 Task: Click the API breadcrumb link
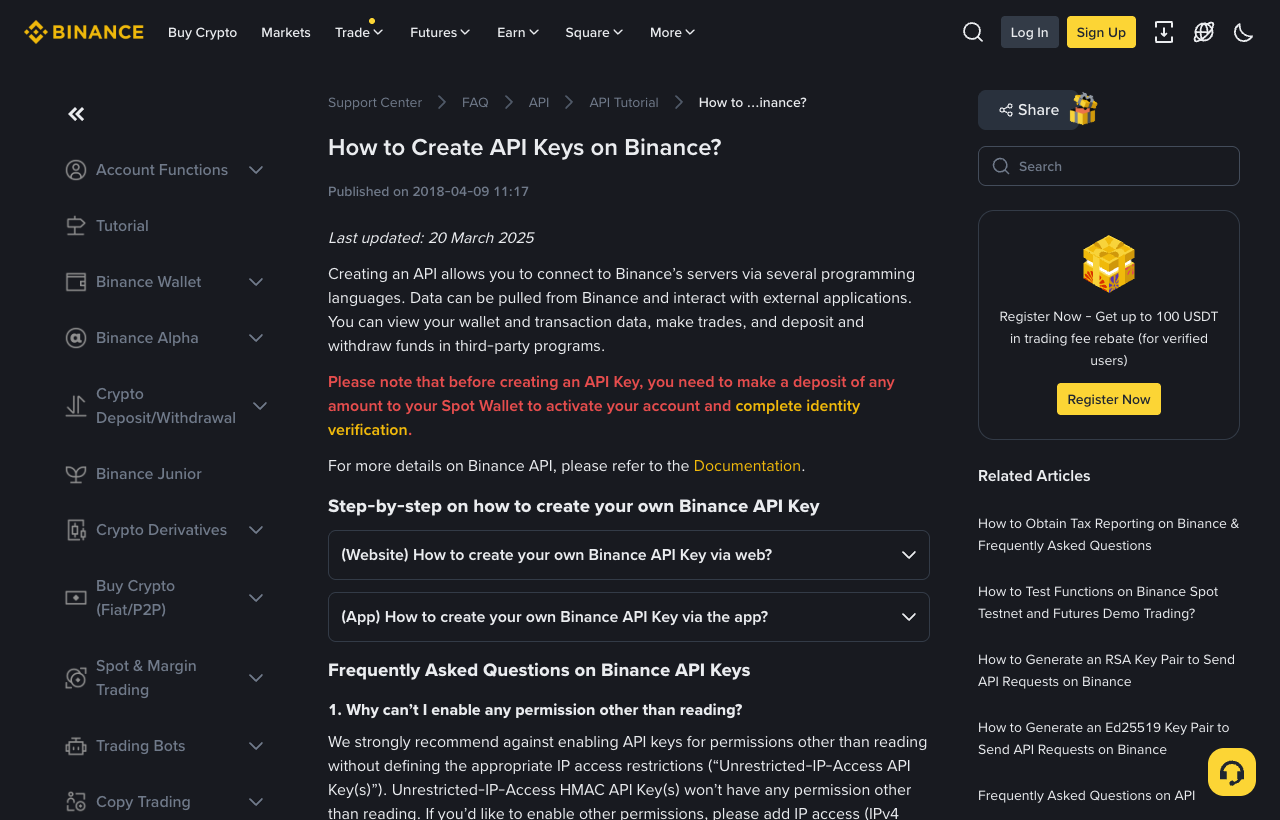pyautogui.click(x=539, y=102)
